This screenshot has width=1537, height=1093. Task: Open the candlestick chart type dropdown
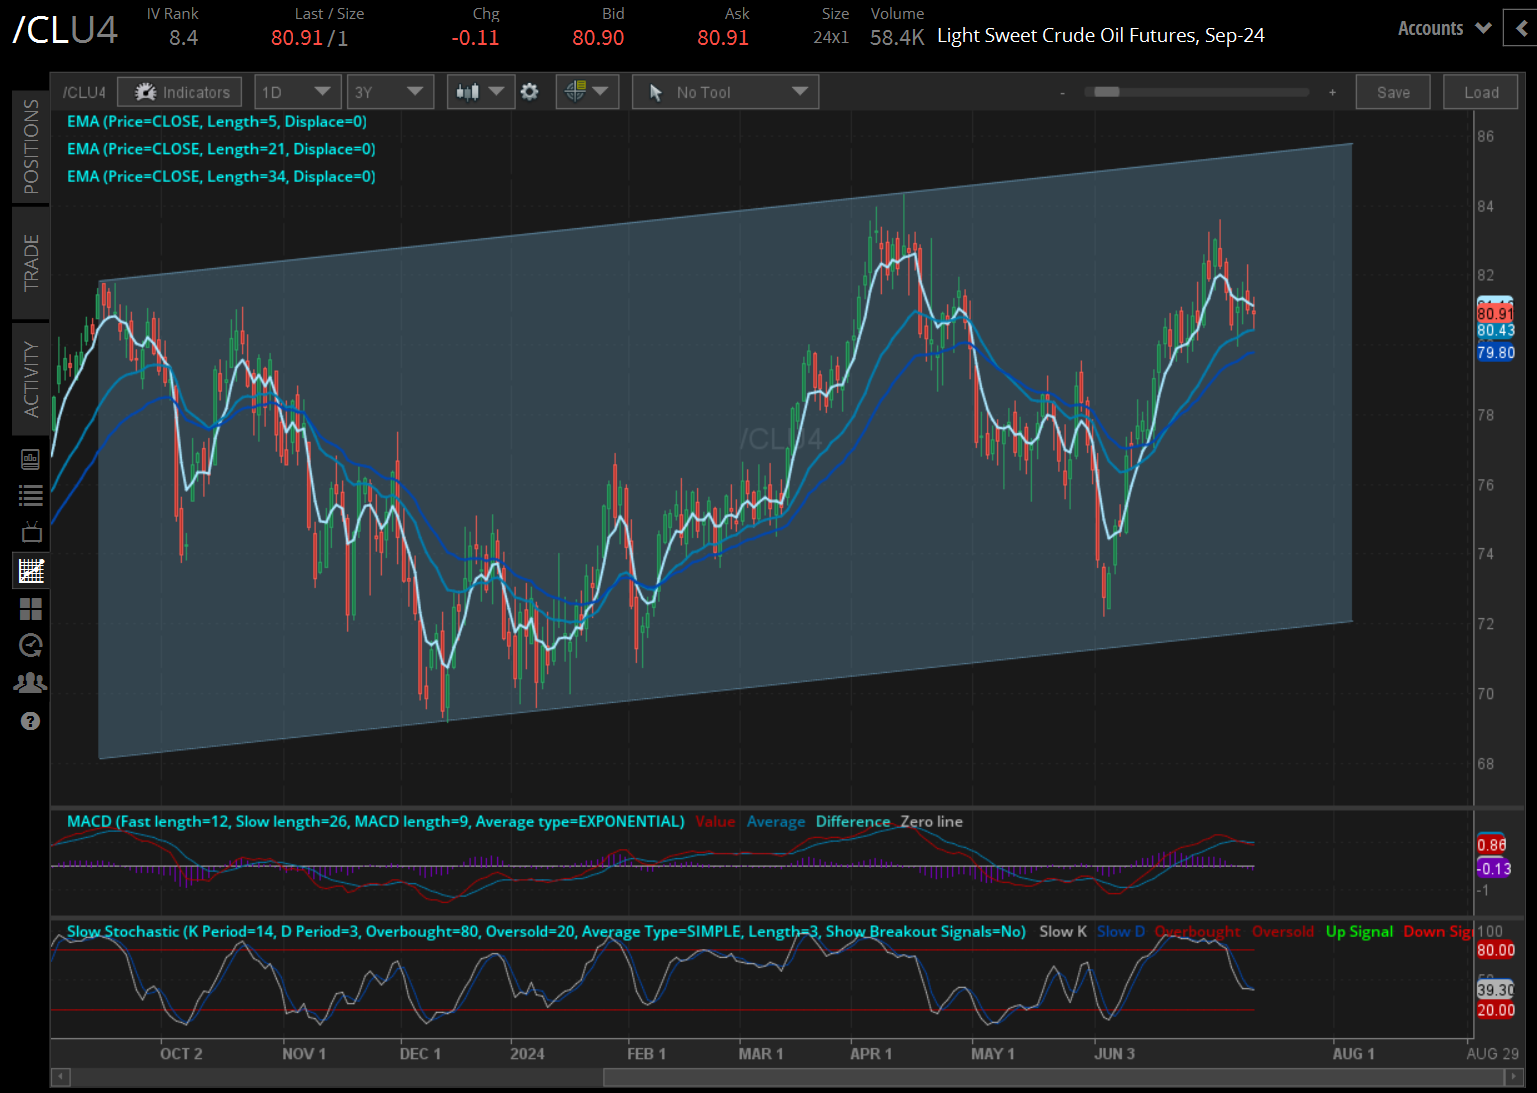[480, 92]
